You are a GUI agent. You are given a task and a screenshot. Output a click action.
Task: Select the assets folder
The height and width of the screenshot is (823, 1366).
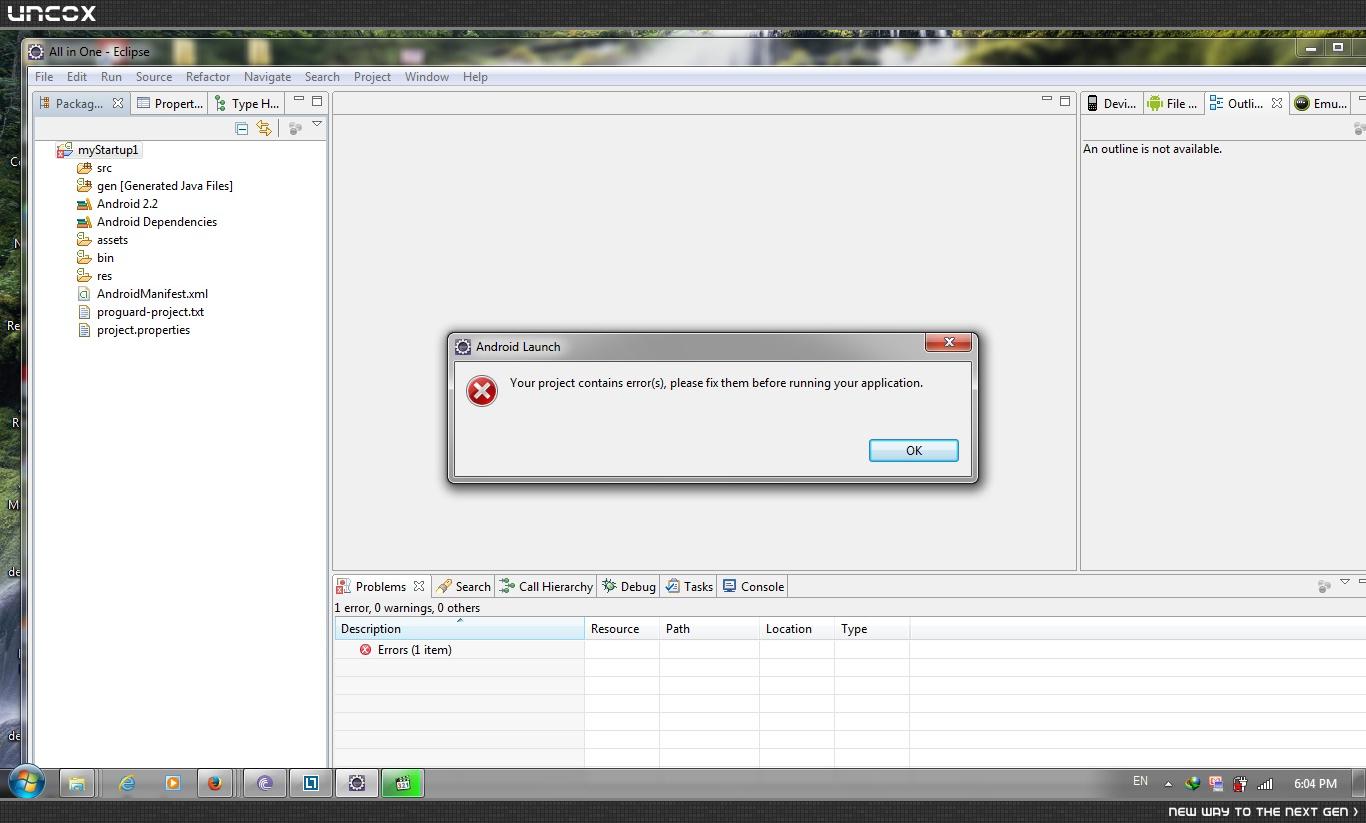pyautogui.click(x=112, y=240)
